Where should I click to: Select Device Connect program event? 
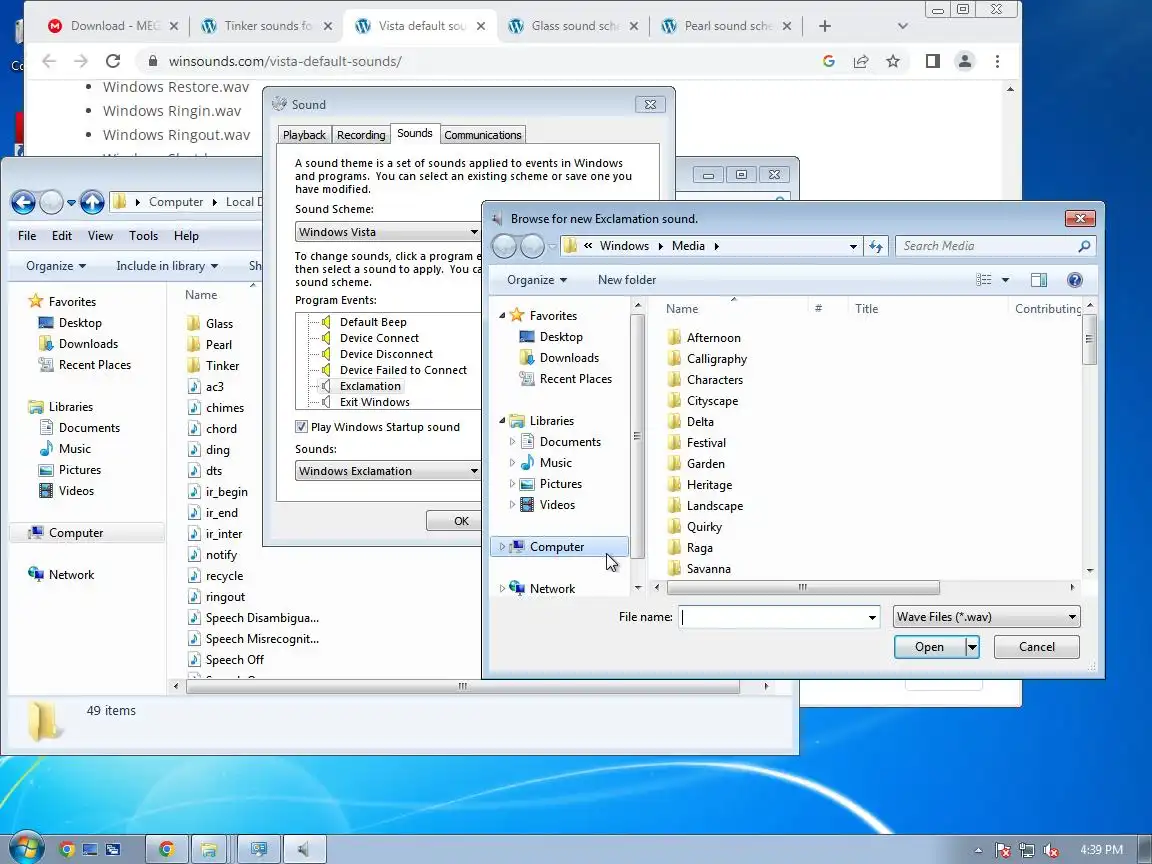(x=379, y=338)
